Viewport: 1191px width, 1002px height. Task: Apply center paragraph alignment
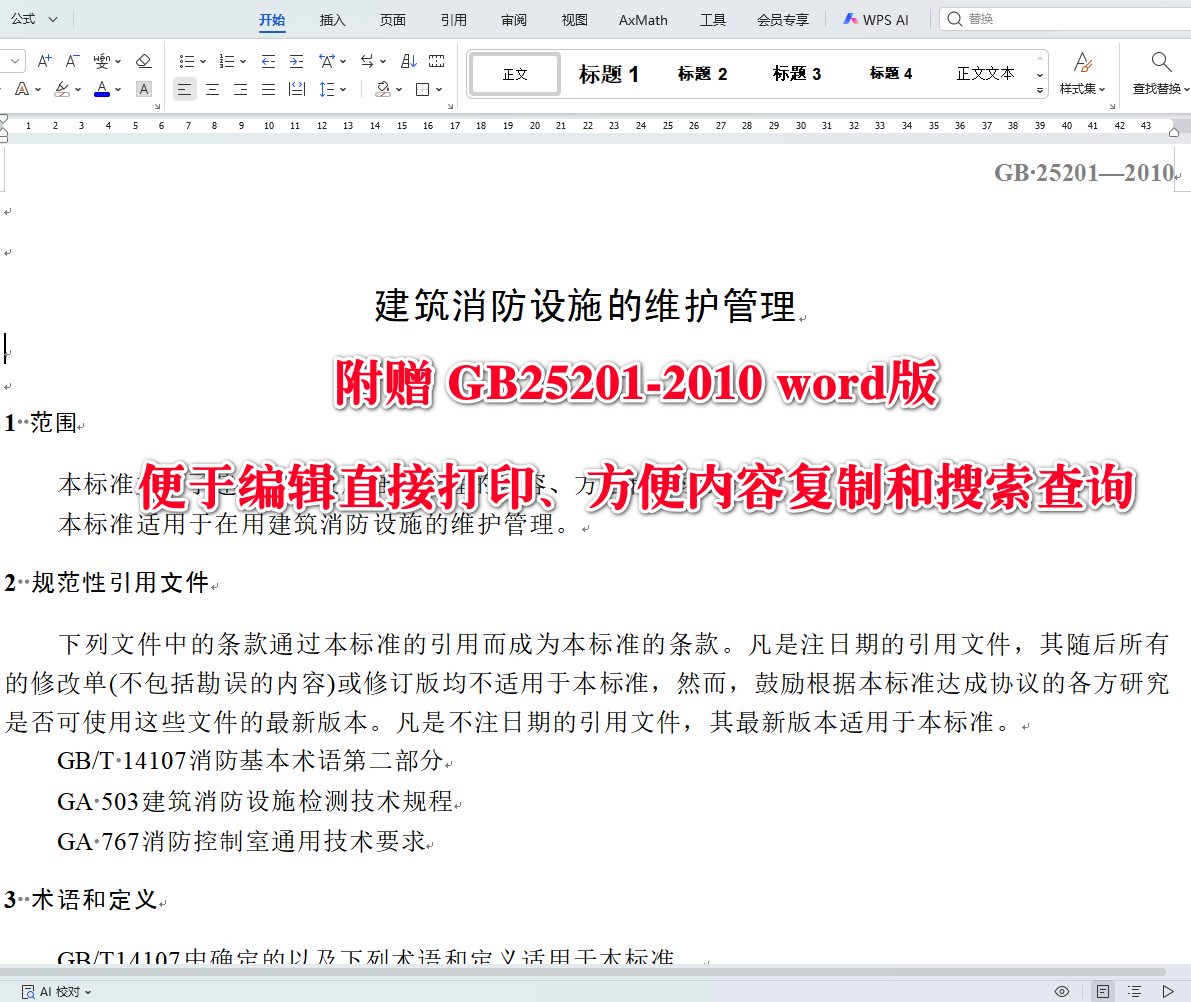pos(212,89)
